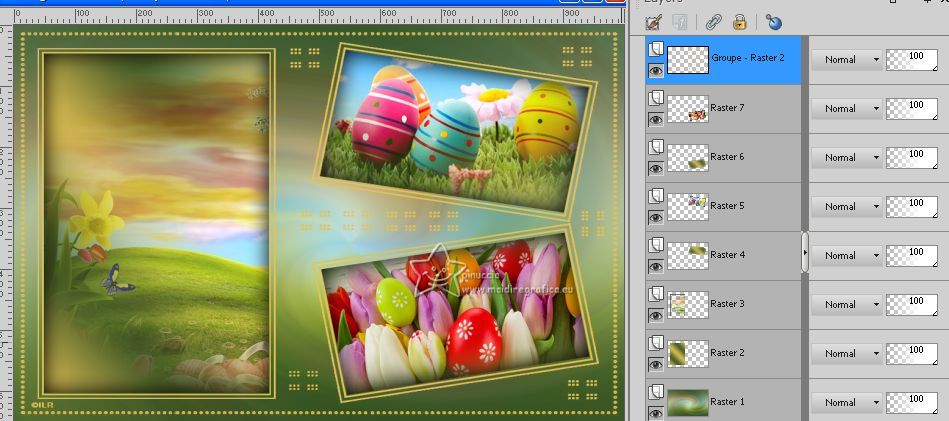Open Raster 5 blend mode dropdown
The image size is (949, 421).
tap(847, 207)
